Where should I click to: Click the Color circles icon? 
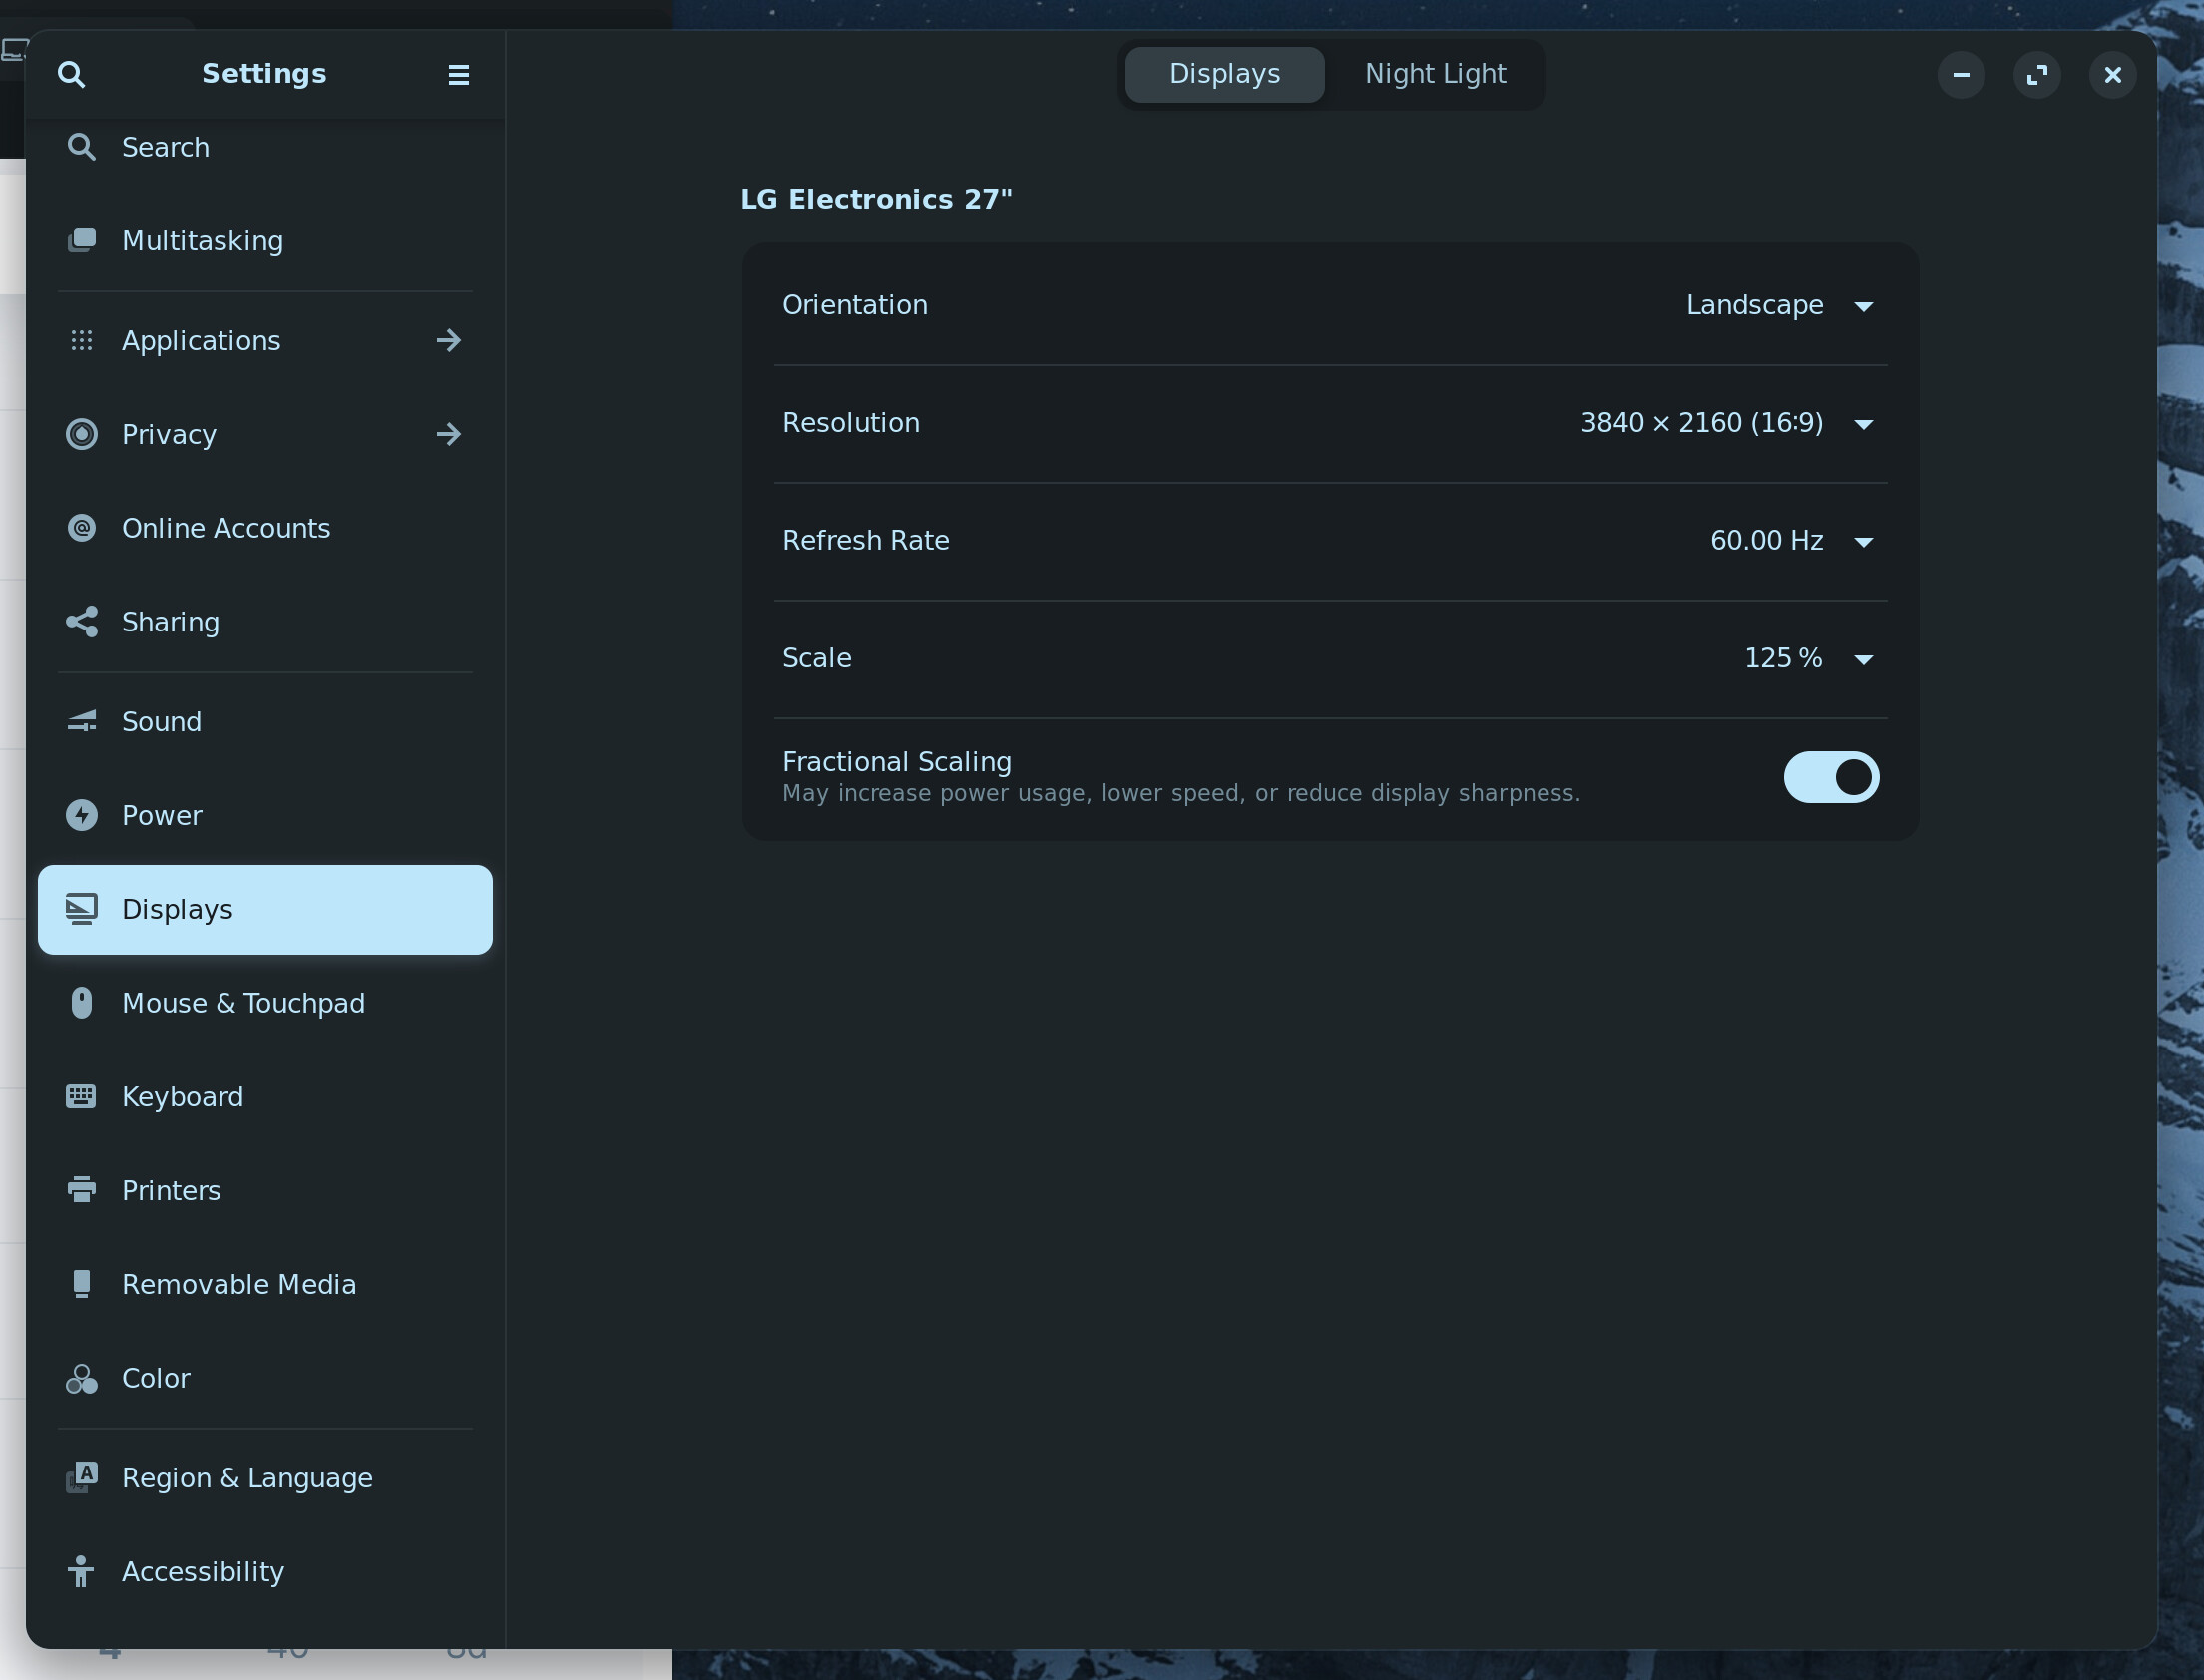point(82,1378)
